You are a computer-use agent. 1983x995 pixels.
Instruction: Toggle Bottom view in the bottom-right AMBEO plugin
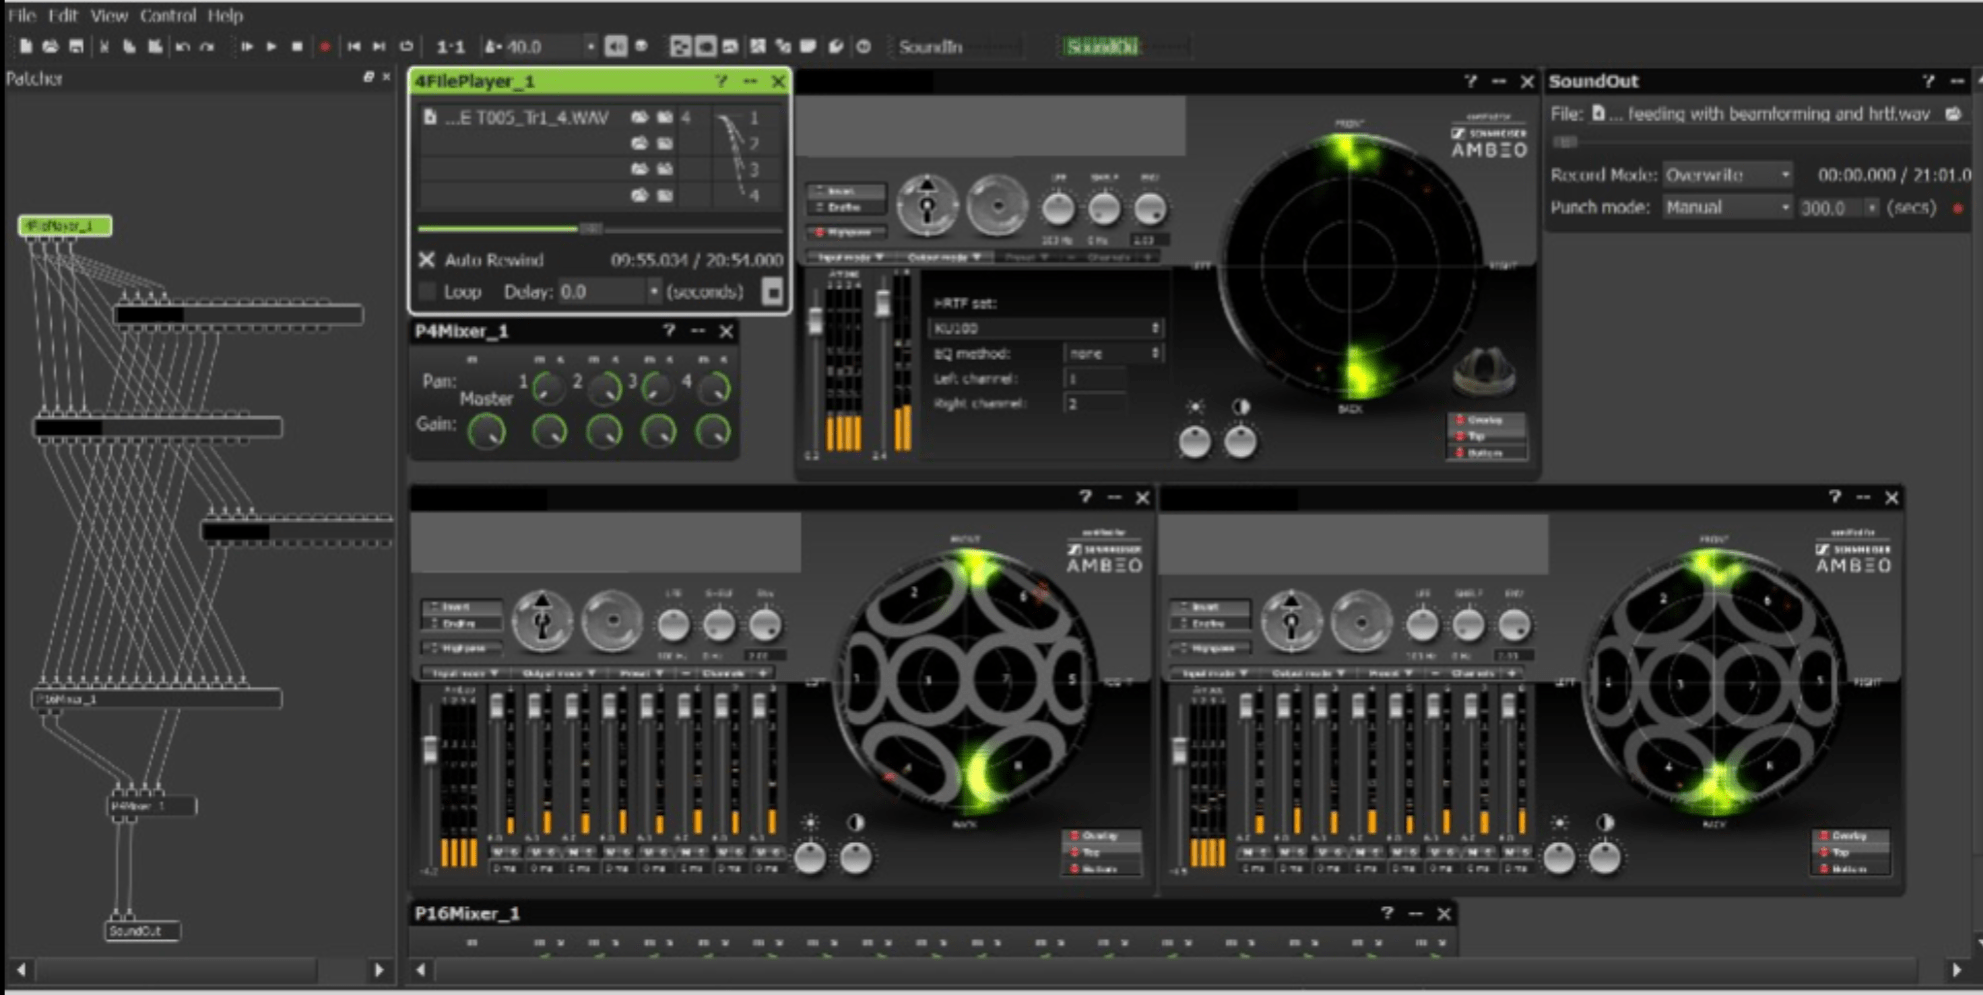click(1849, 869)
